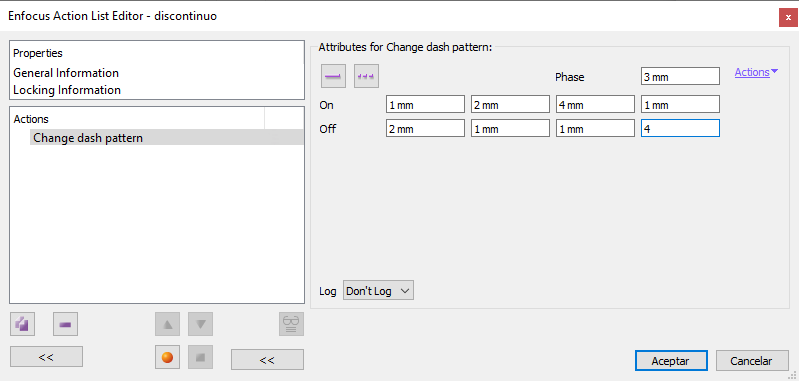Move the action up with the up arrow
This screenshot has height=381, width=799.
[167, 324]
